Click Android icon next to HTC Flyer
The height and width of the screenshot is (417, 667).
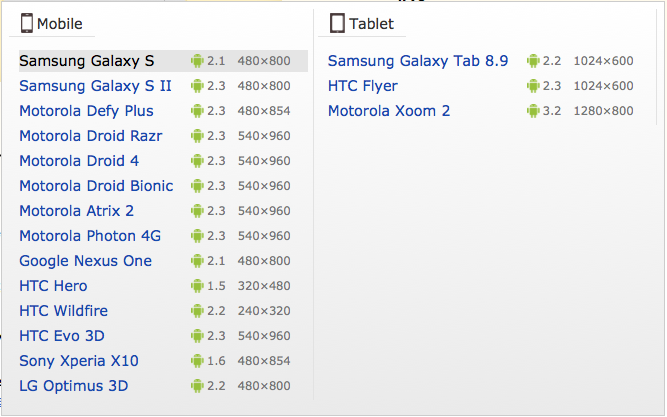click(x=533, y=86)
